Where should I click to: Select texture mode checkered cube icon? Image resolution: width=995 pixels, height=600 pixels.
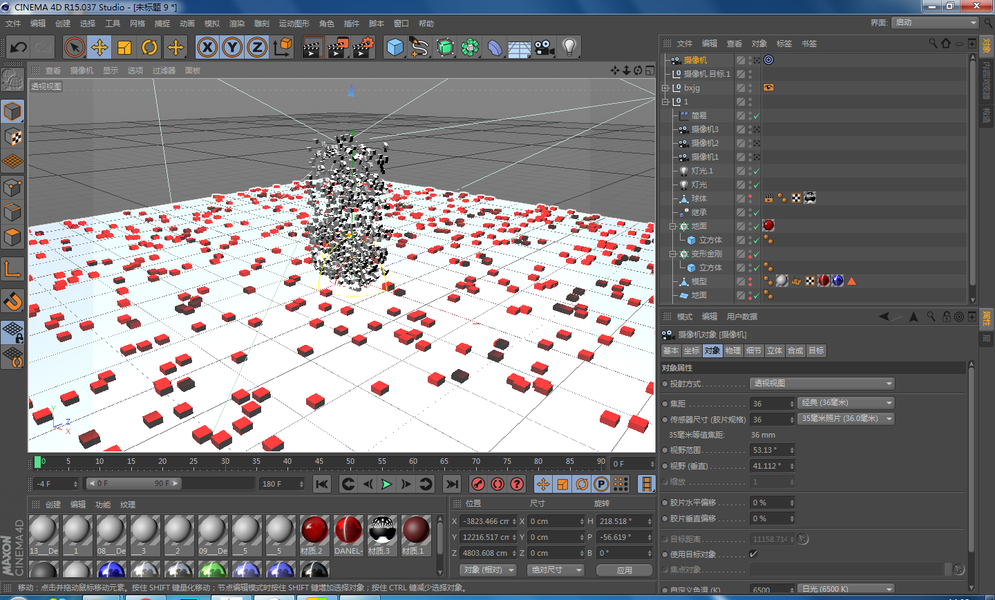point(13,137)
